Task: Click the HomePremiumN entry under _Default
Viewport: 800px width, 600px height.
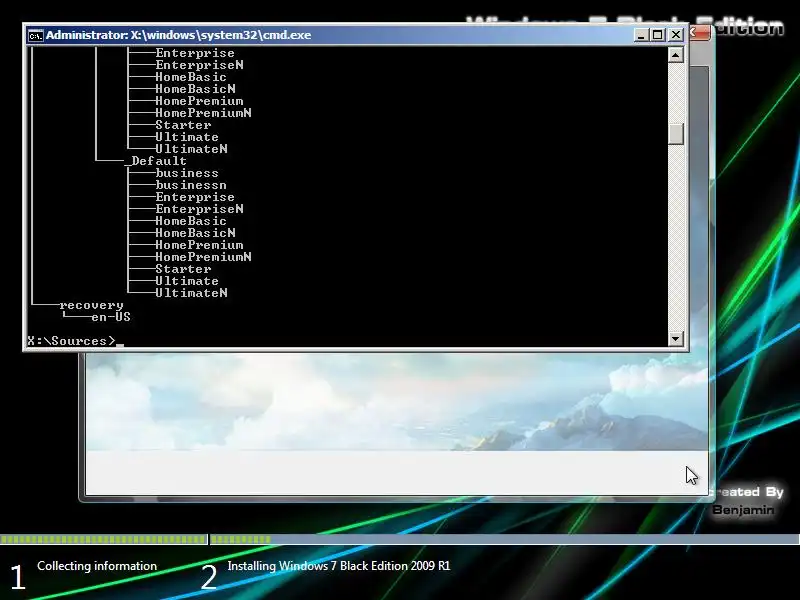Action: [x=203, y=257]
